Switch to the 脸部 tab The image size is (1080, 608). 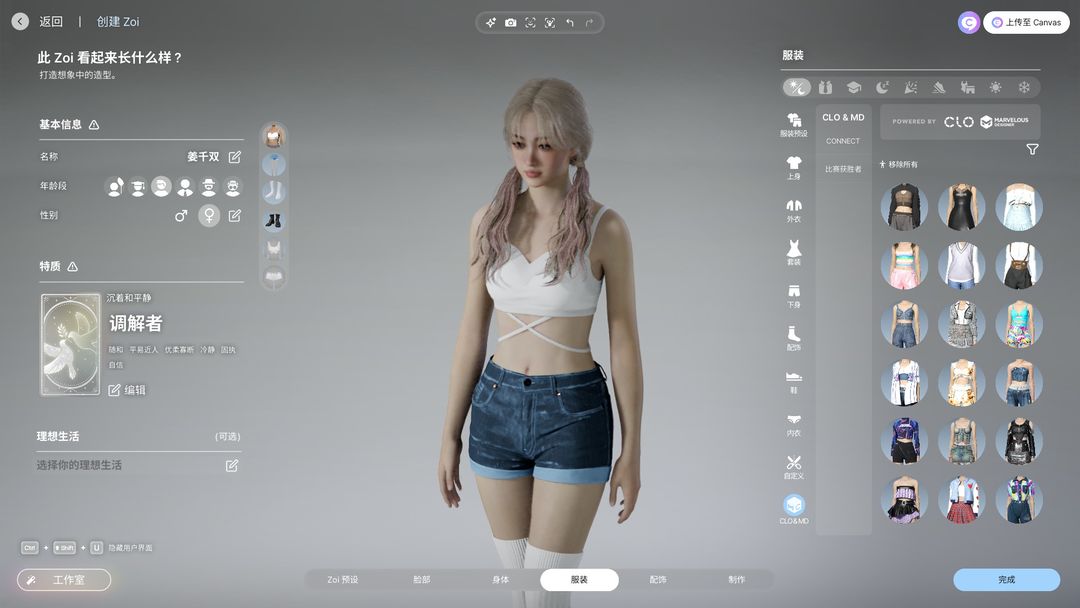click(422, 580)
